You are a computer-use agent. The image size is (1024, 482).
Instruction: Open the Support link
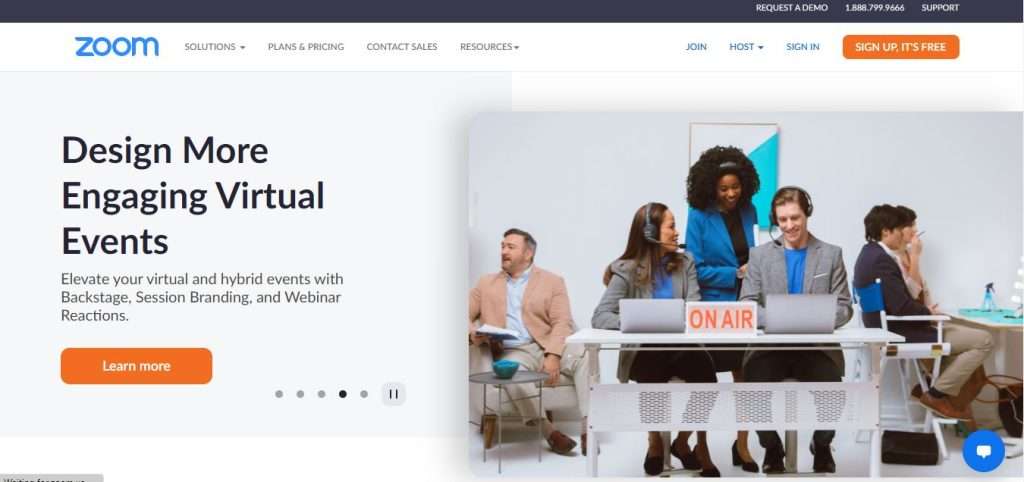coord(940,8)
